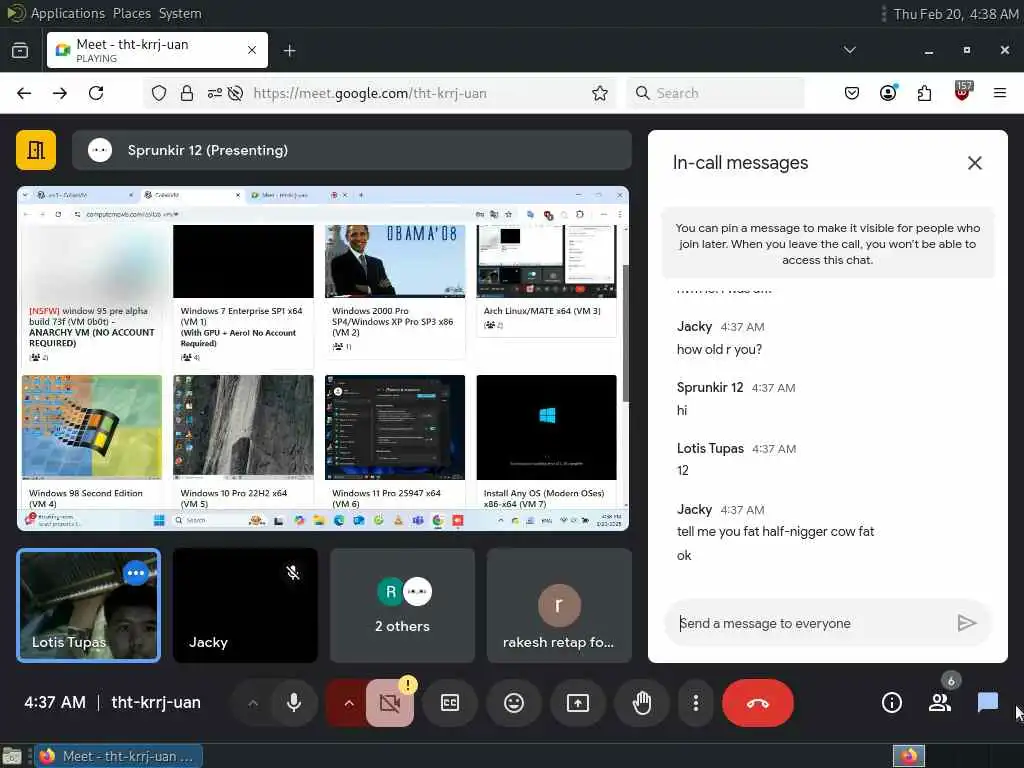Toggle the chat panel icon
The height and width of the screenshot is (768, 1024).
point(987,703)
